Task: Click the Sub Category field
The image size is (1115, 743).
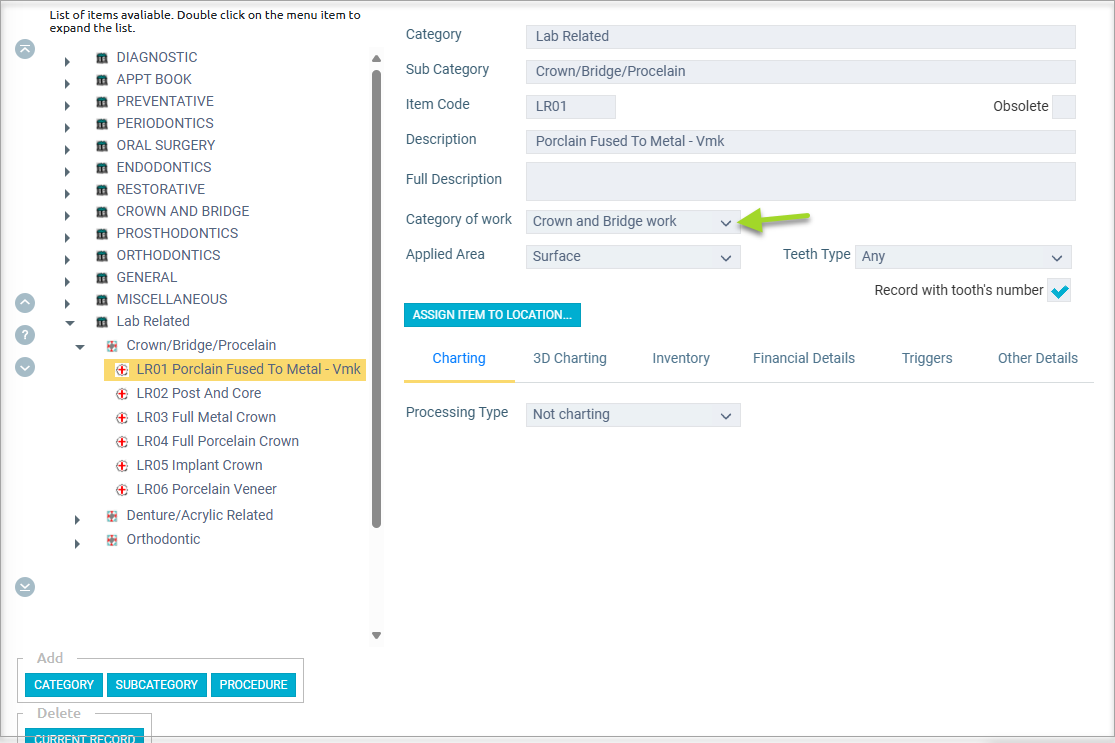Action: coord(801,71)
